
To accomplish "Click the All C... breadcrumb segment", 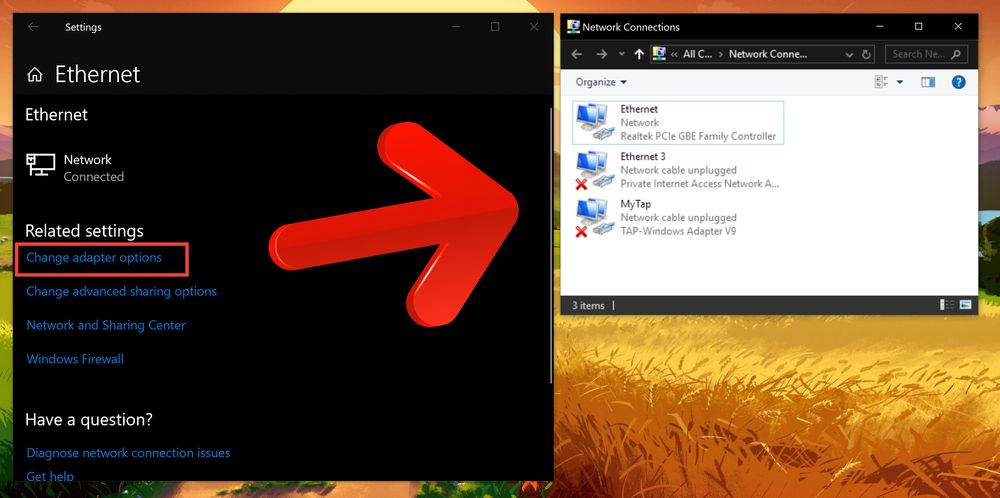I will pos(698,54).
